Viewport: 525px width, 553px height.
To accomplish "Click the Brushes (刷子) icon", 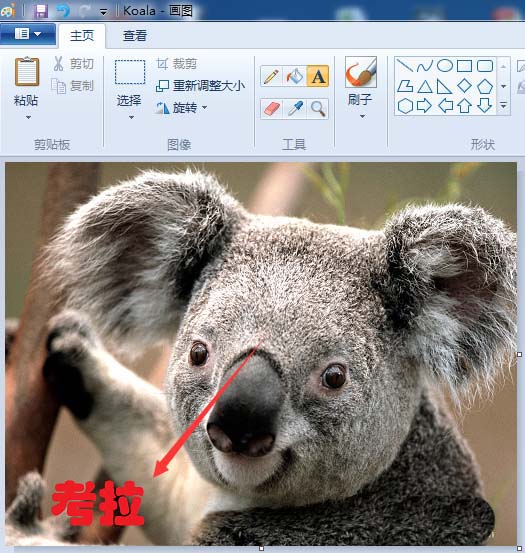I will 361,72.
